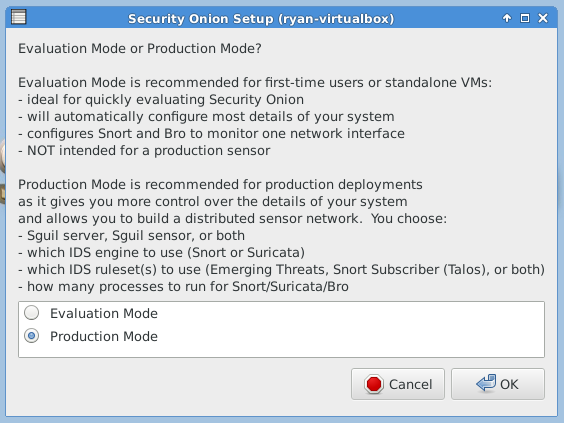
Task: Confirm the selection with OK
Action: pyautogui.click(x=498, y=384)
